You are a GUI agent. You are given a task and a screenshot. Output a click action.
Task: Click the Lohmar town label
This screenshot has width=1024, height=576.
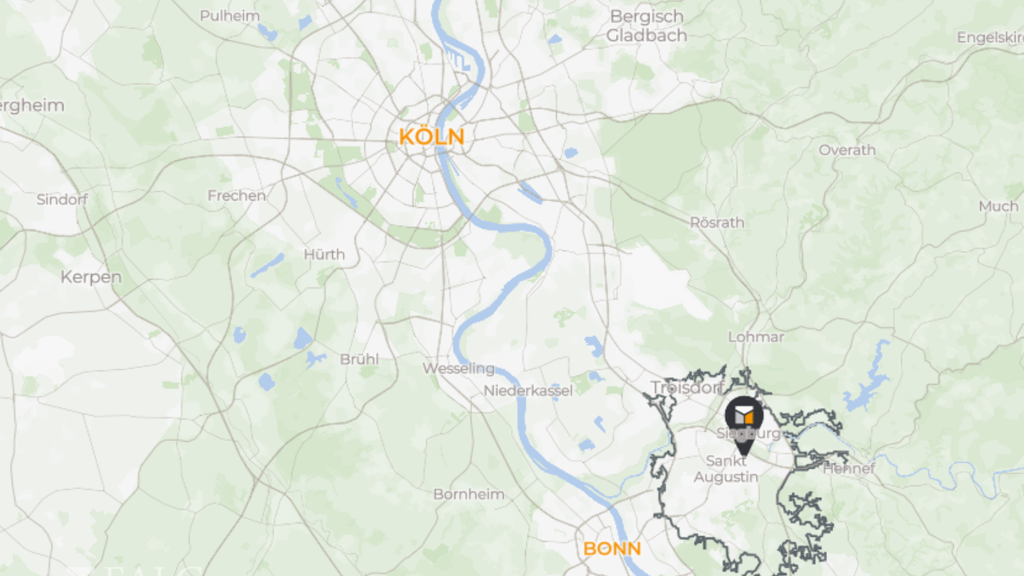(x=756, y=337)
